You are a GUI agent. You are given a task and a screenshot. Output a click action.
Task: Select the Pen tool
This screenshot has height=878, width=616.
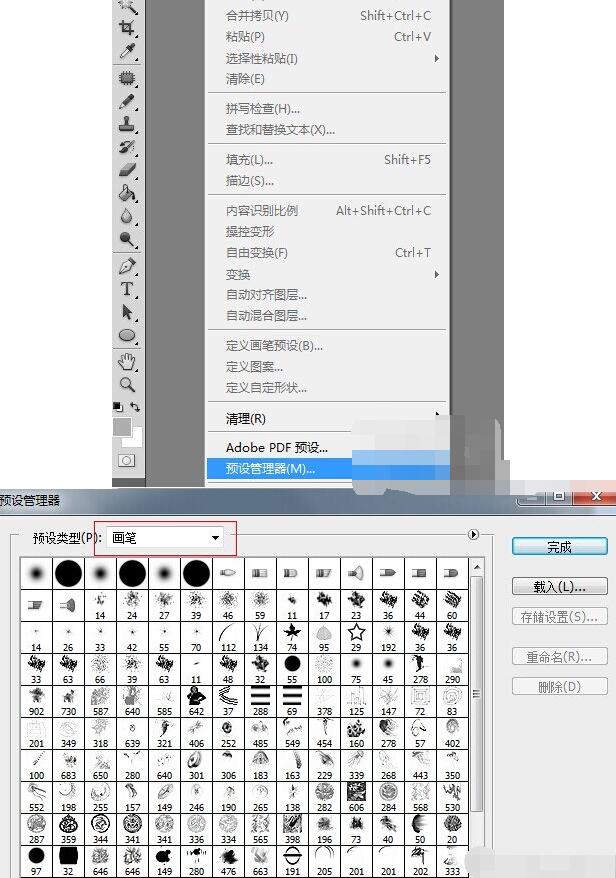[x=128, y=266]
